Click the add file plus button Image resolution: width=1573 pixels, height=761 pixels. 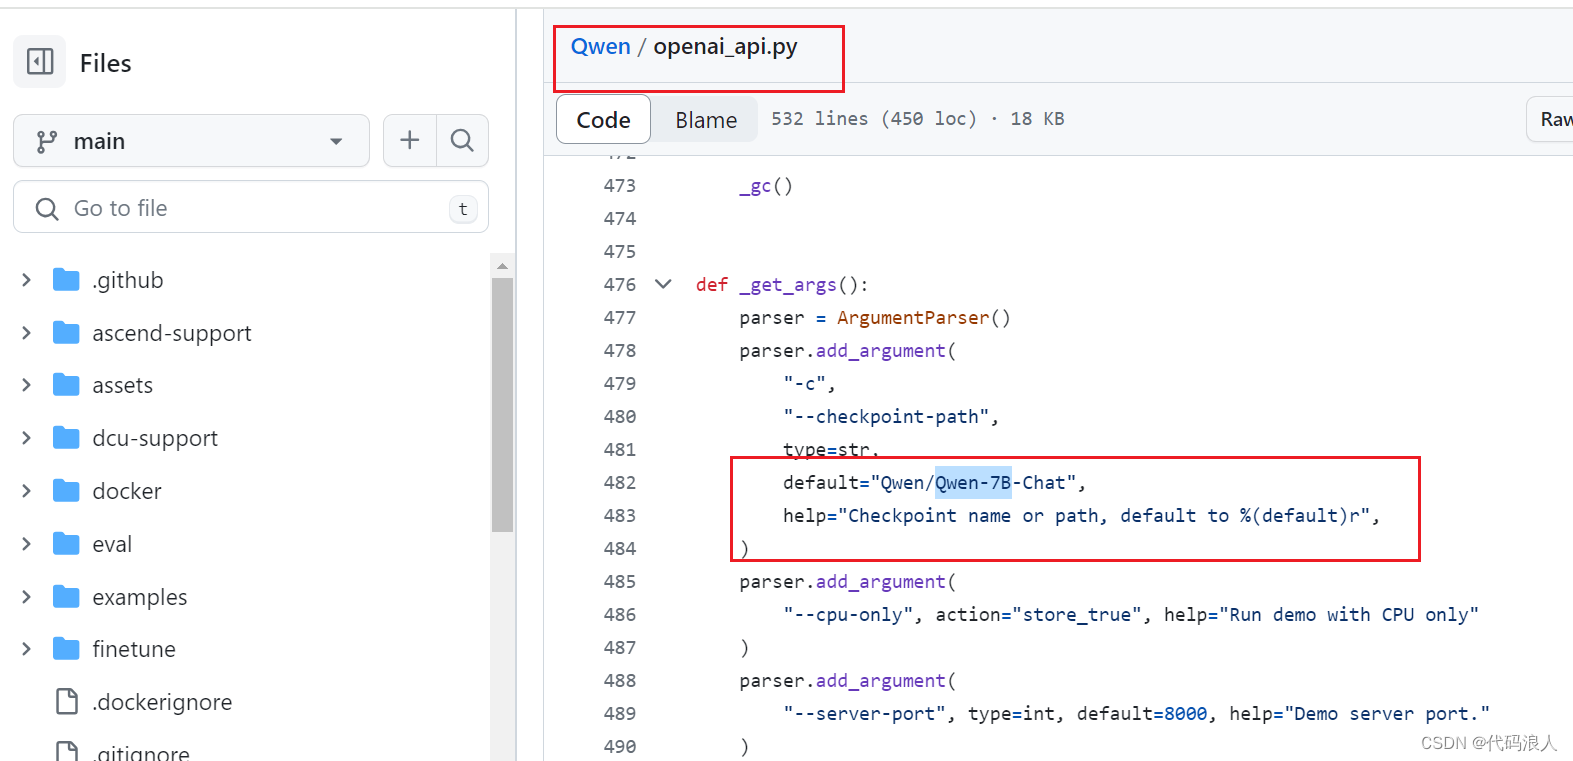click(x=410, y=141)
